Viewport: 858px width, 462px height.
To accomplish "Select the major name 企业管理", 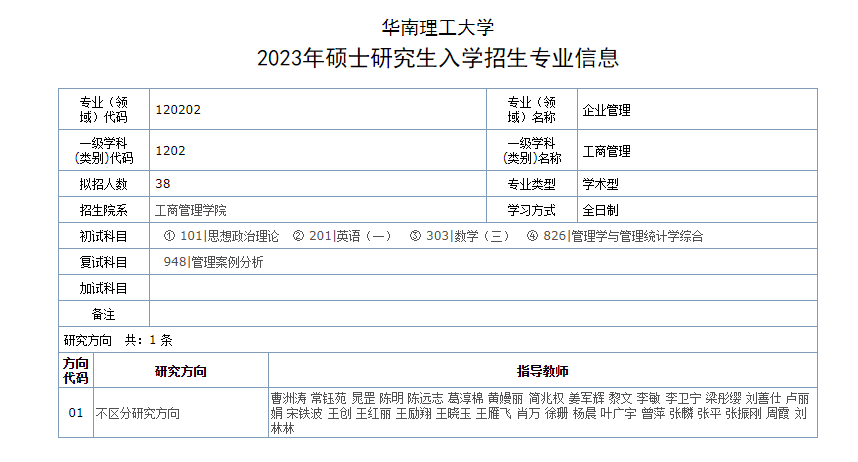I will [606, 110].
